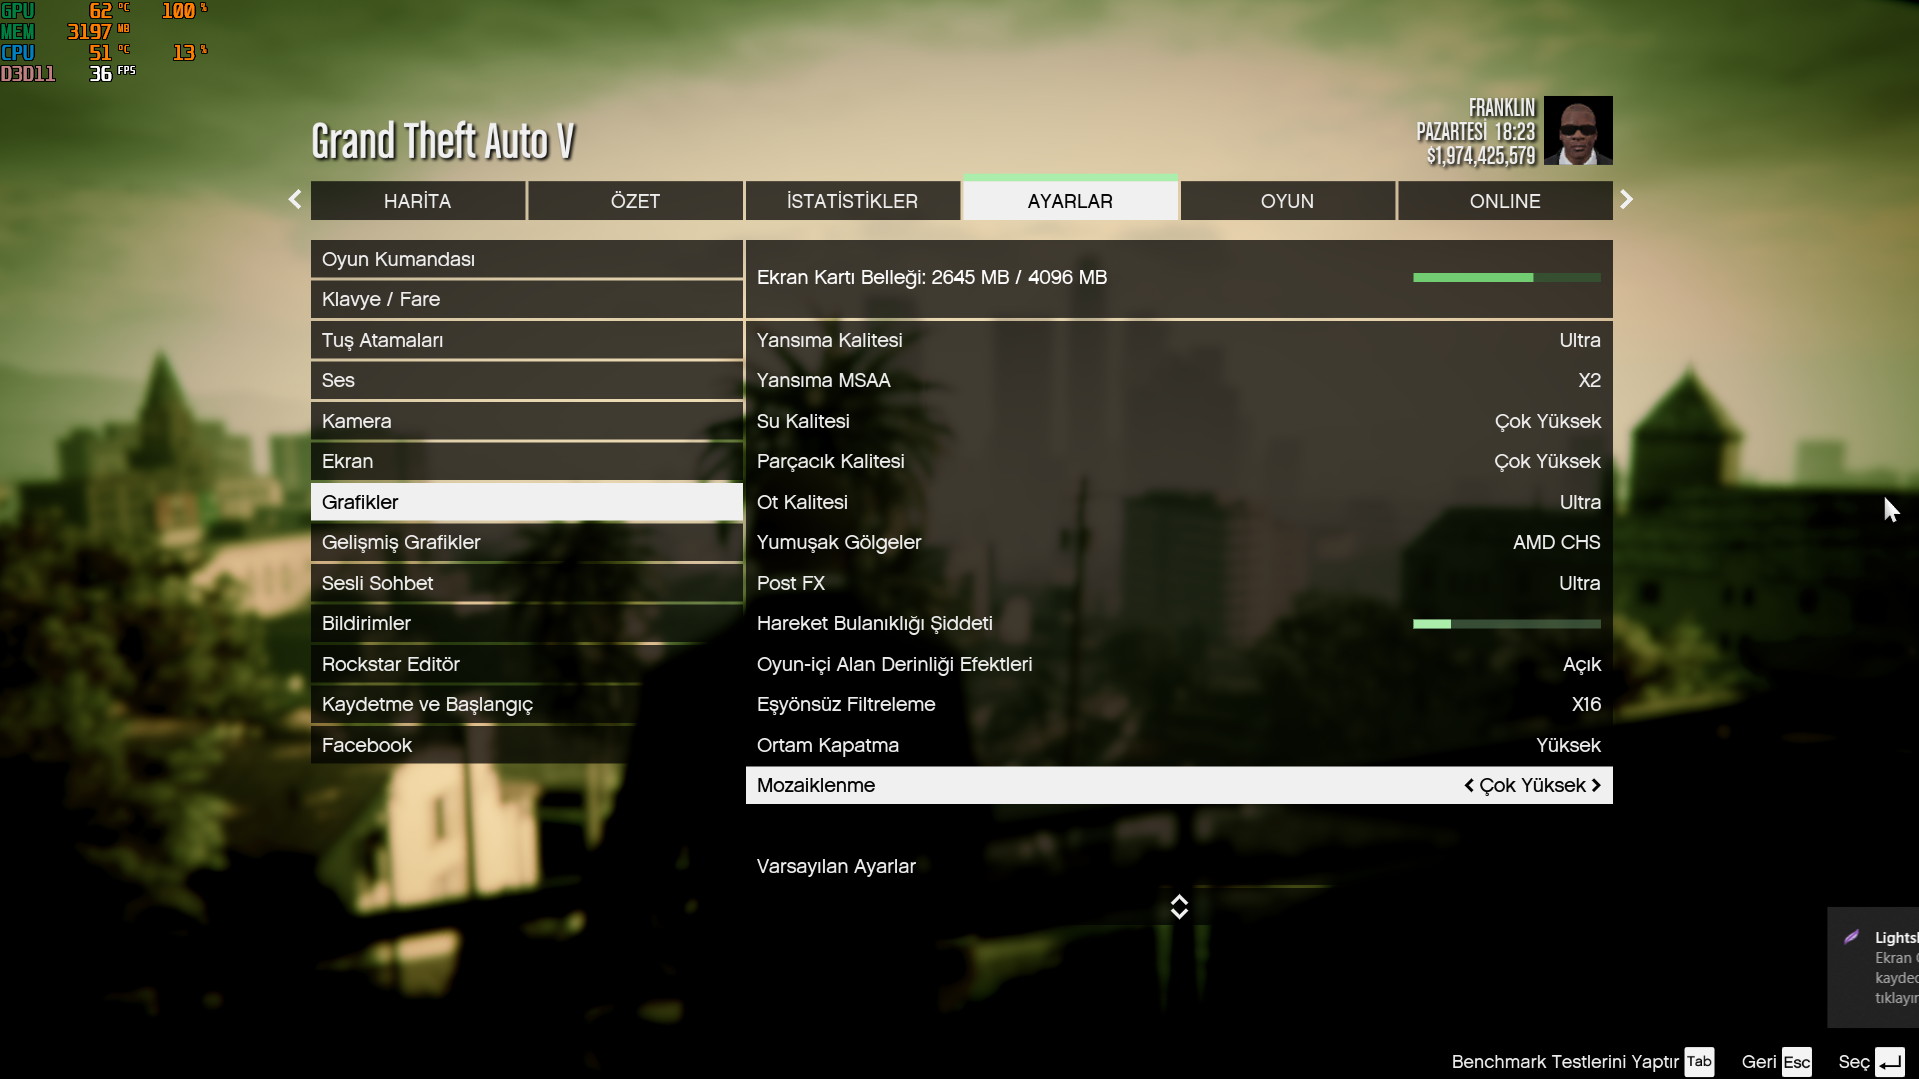The image size is (1919, 1079).
Task: Click the right chevron on Mozaiklenme value
Action: [1596, 786]
